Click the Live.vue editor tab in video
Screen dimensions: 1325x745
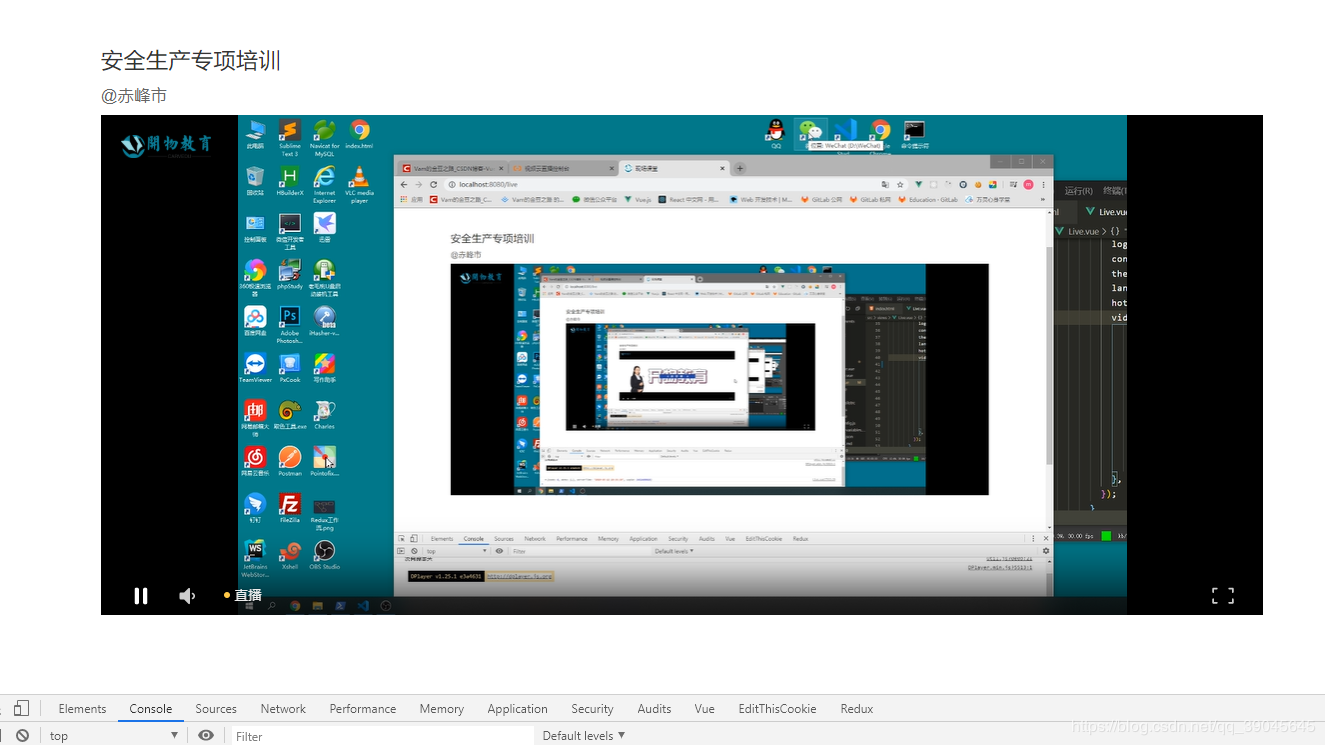pyautogui.click(x=1108, y=212)
